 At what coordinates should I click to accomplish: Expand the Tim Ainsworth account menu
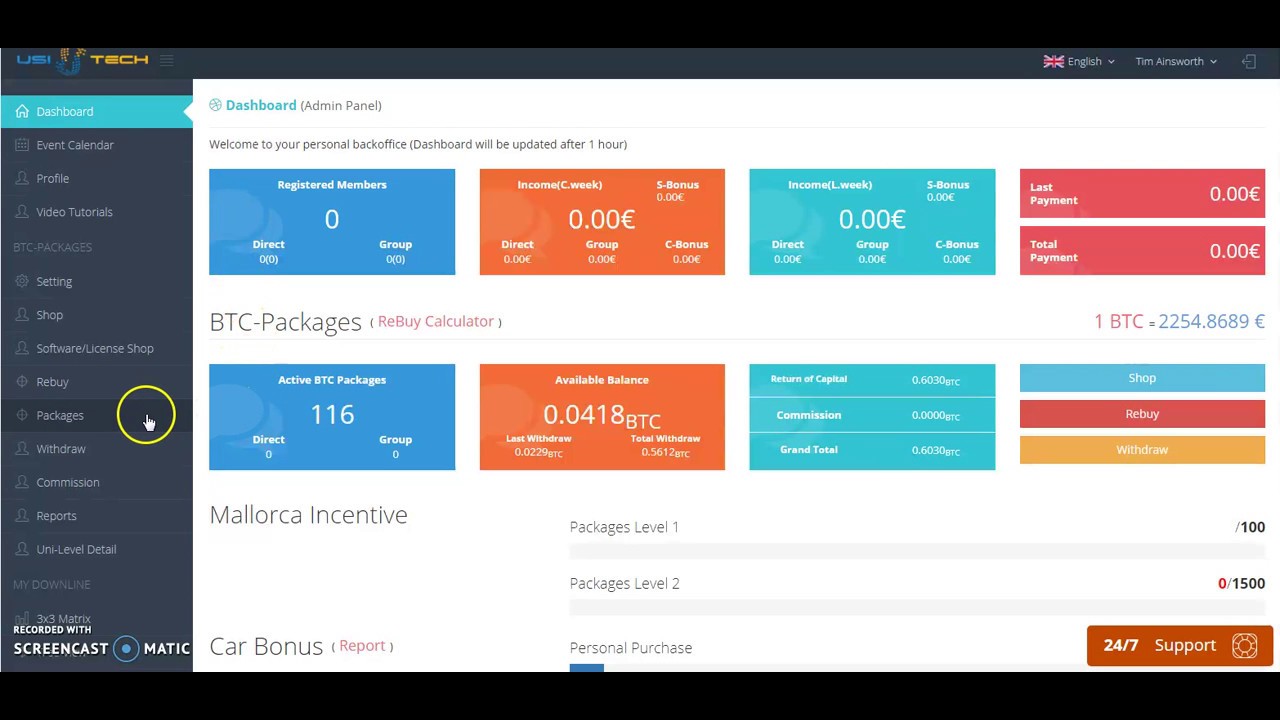pyautogui.click(x=1176, y=61)
